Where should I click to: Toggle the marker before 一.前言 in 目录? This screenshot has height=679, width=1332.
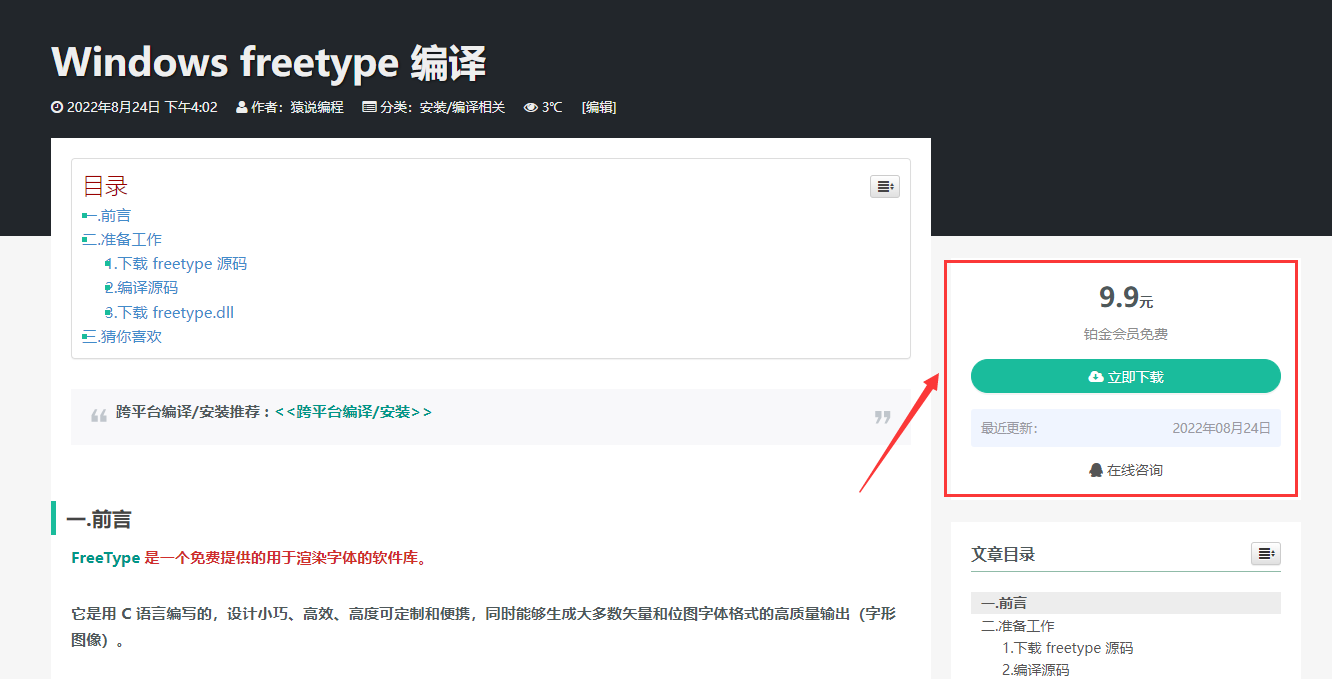[x=85, y=215]
